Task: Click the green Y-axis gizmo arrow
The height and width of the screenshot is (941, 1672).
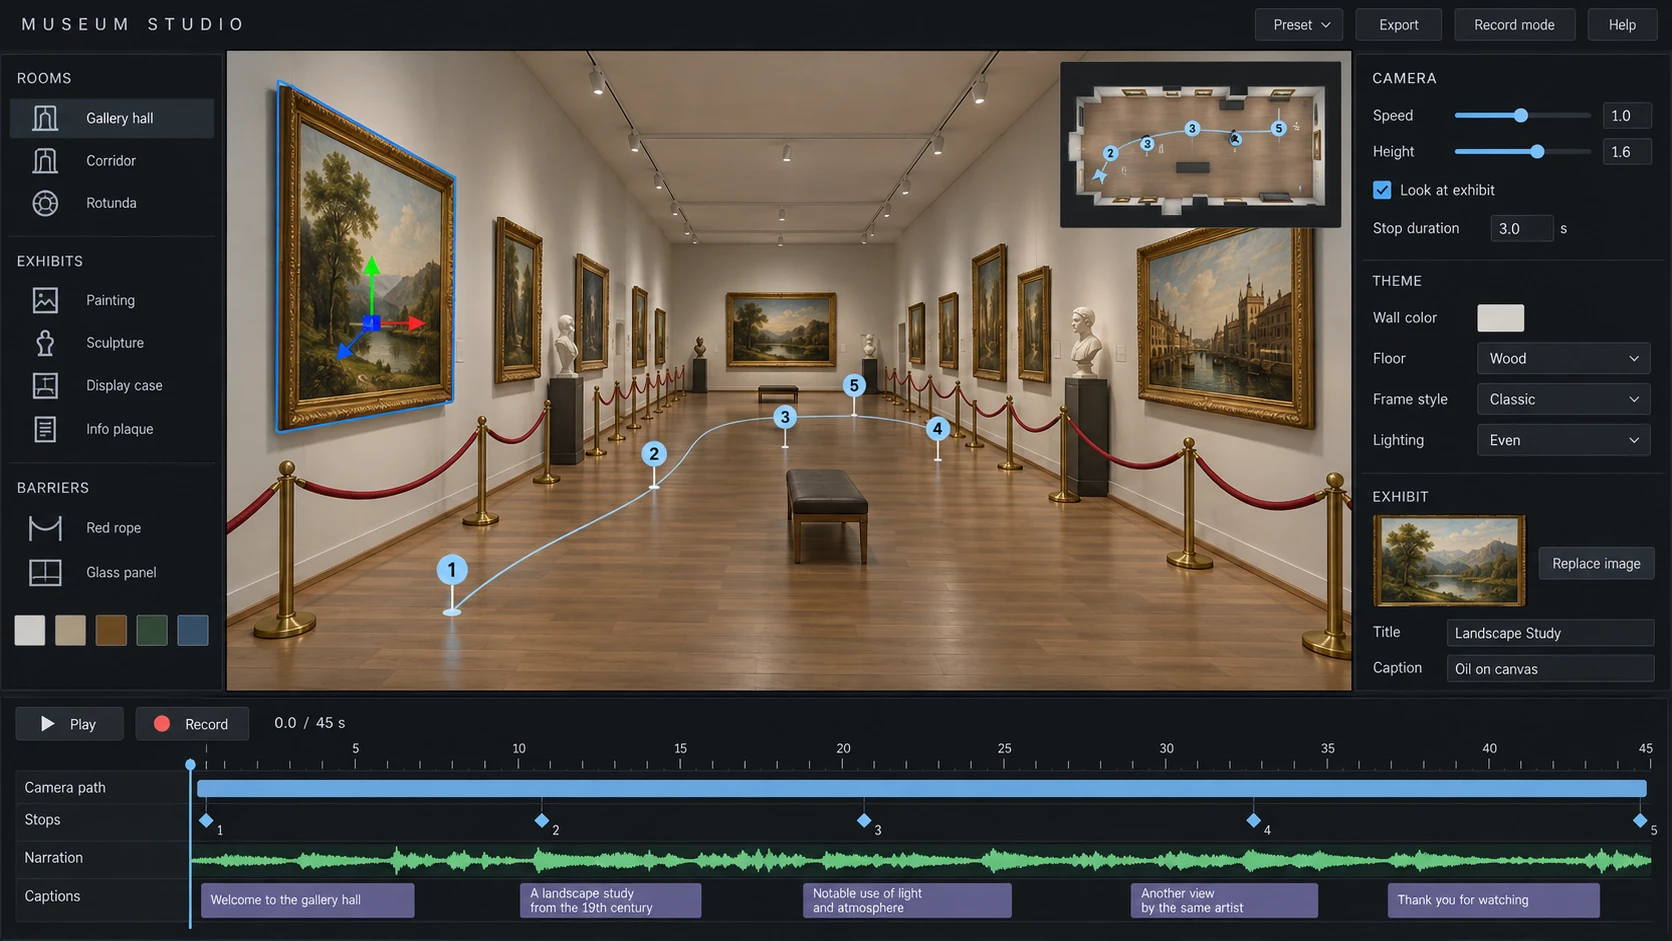Action: [x=372, y=267]
